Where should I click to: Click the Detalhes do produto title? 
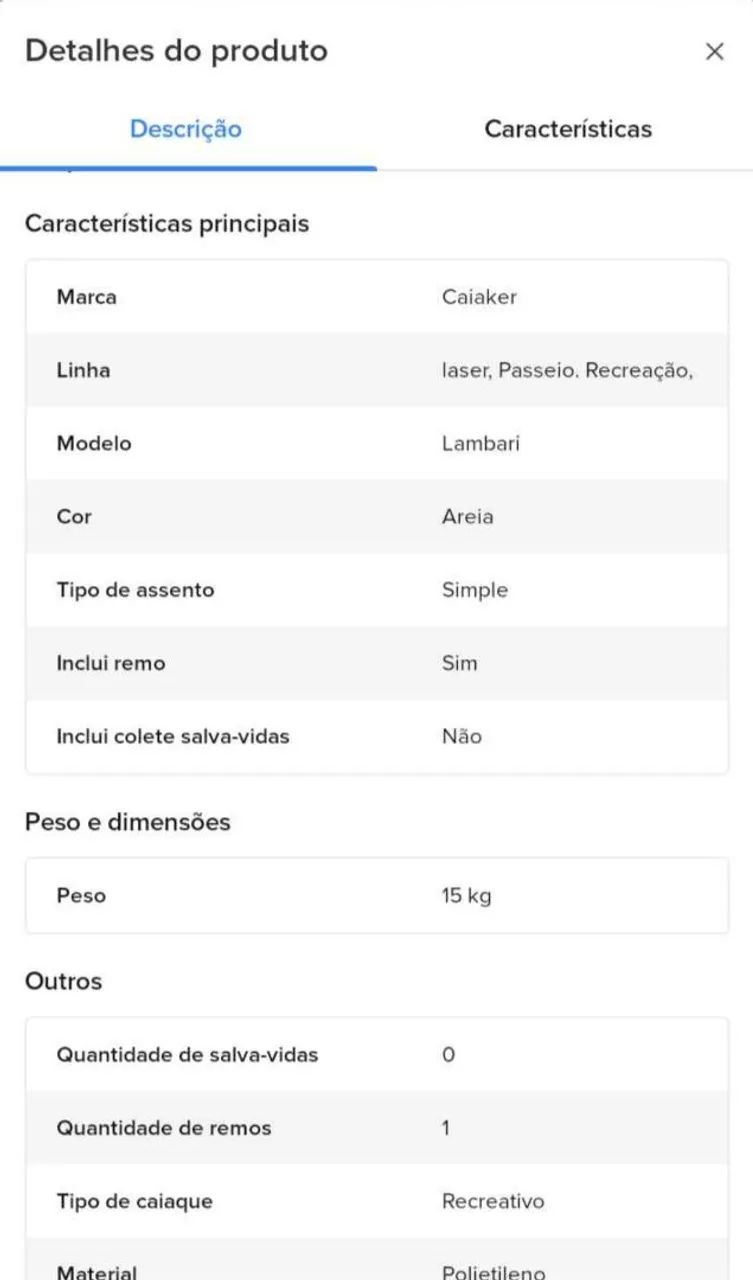coord(176,51)
